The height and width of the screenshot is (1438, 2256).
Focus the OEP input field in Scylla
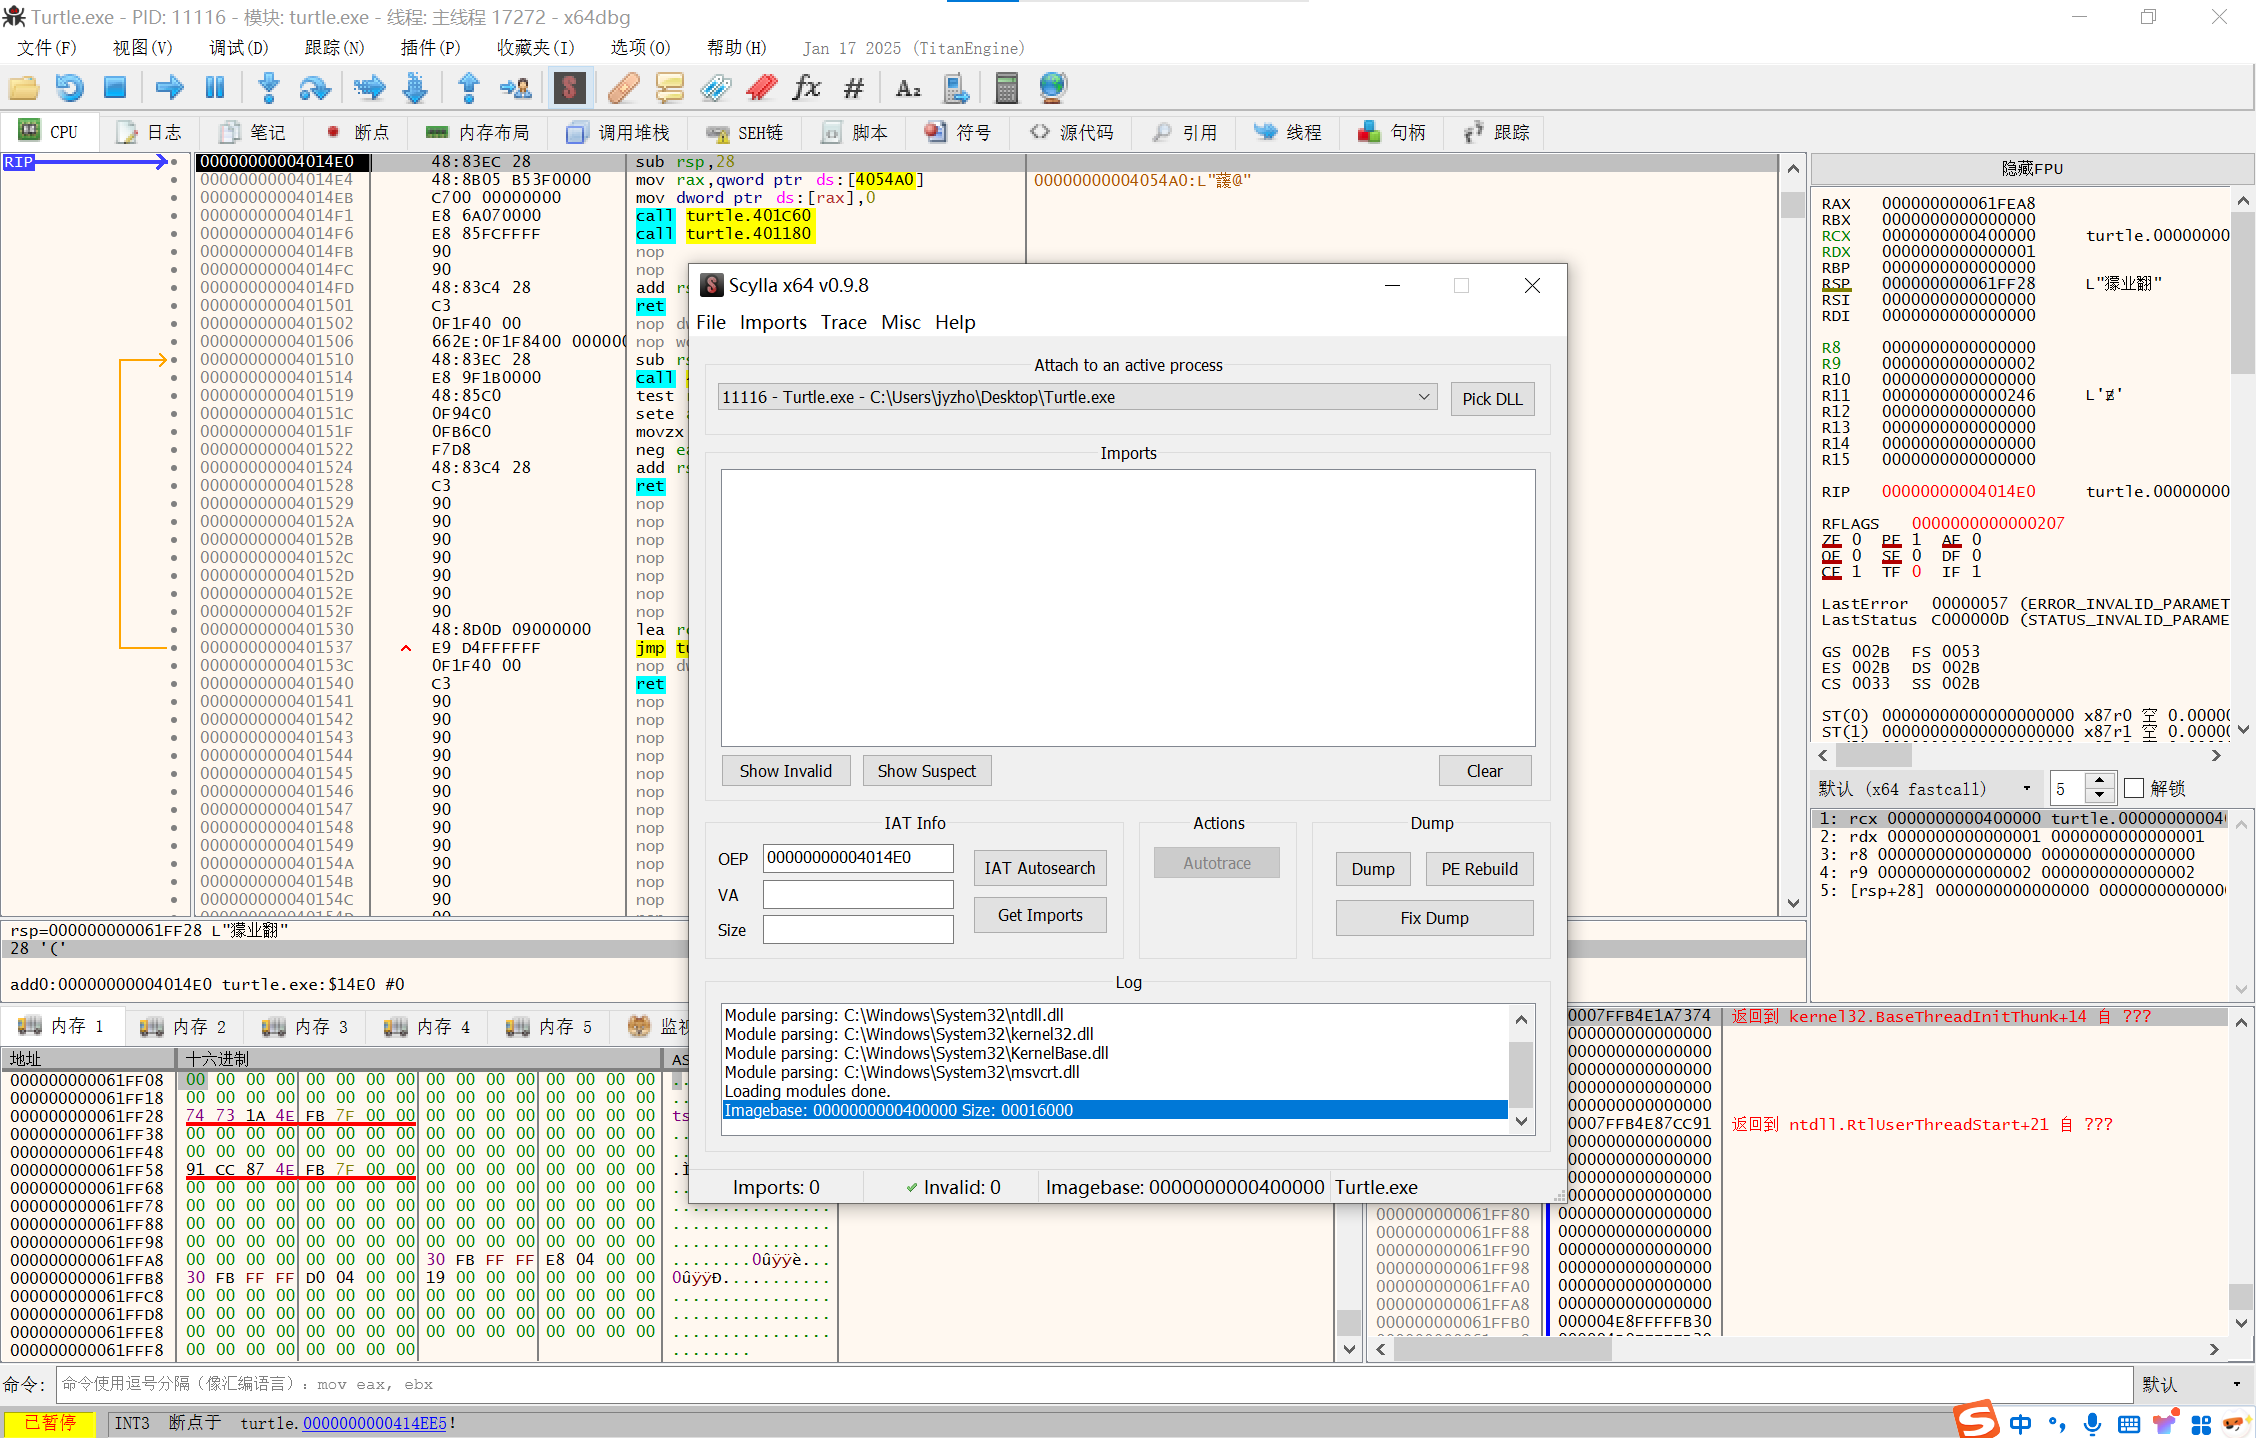click(858, 858)
